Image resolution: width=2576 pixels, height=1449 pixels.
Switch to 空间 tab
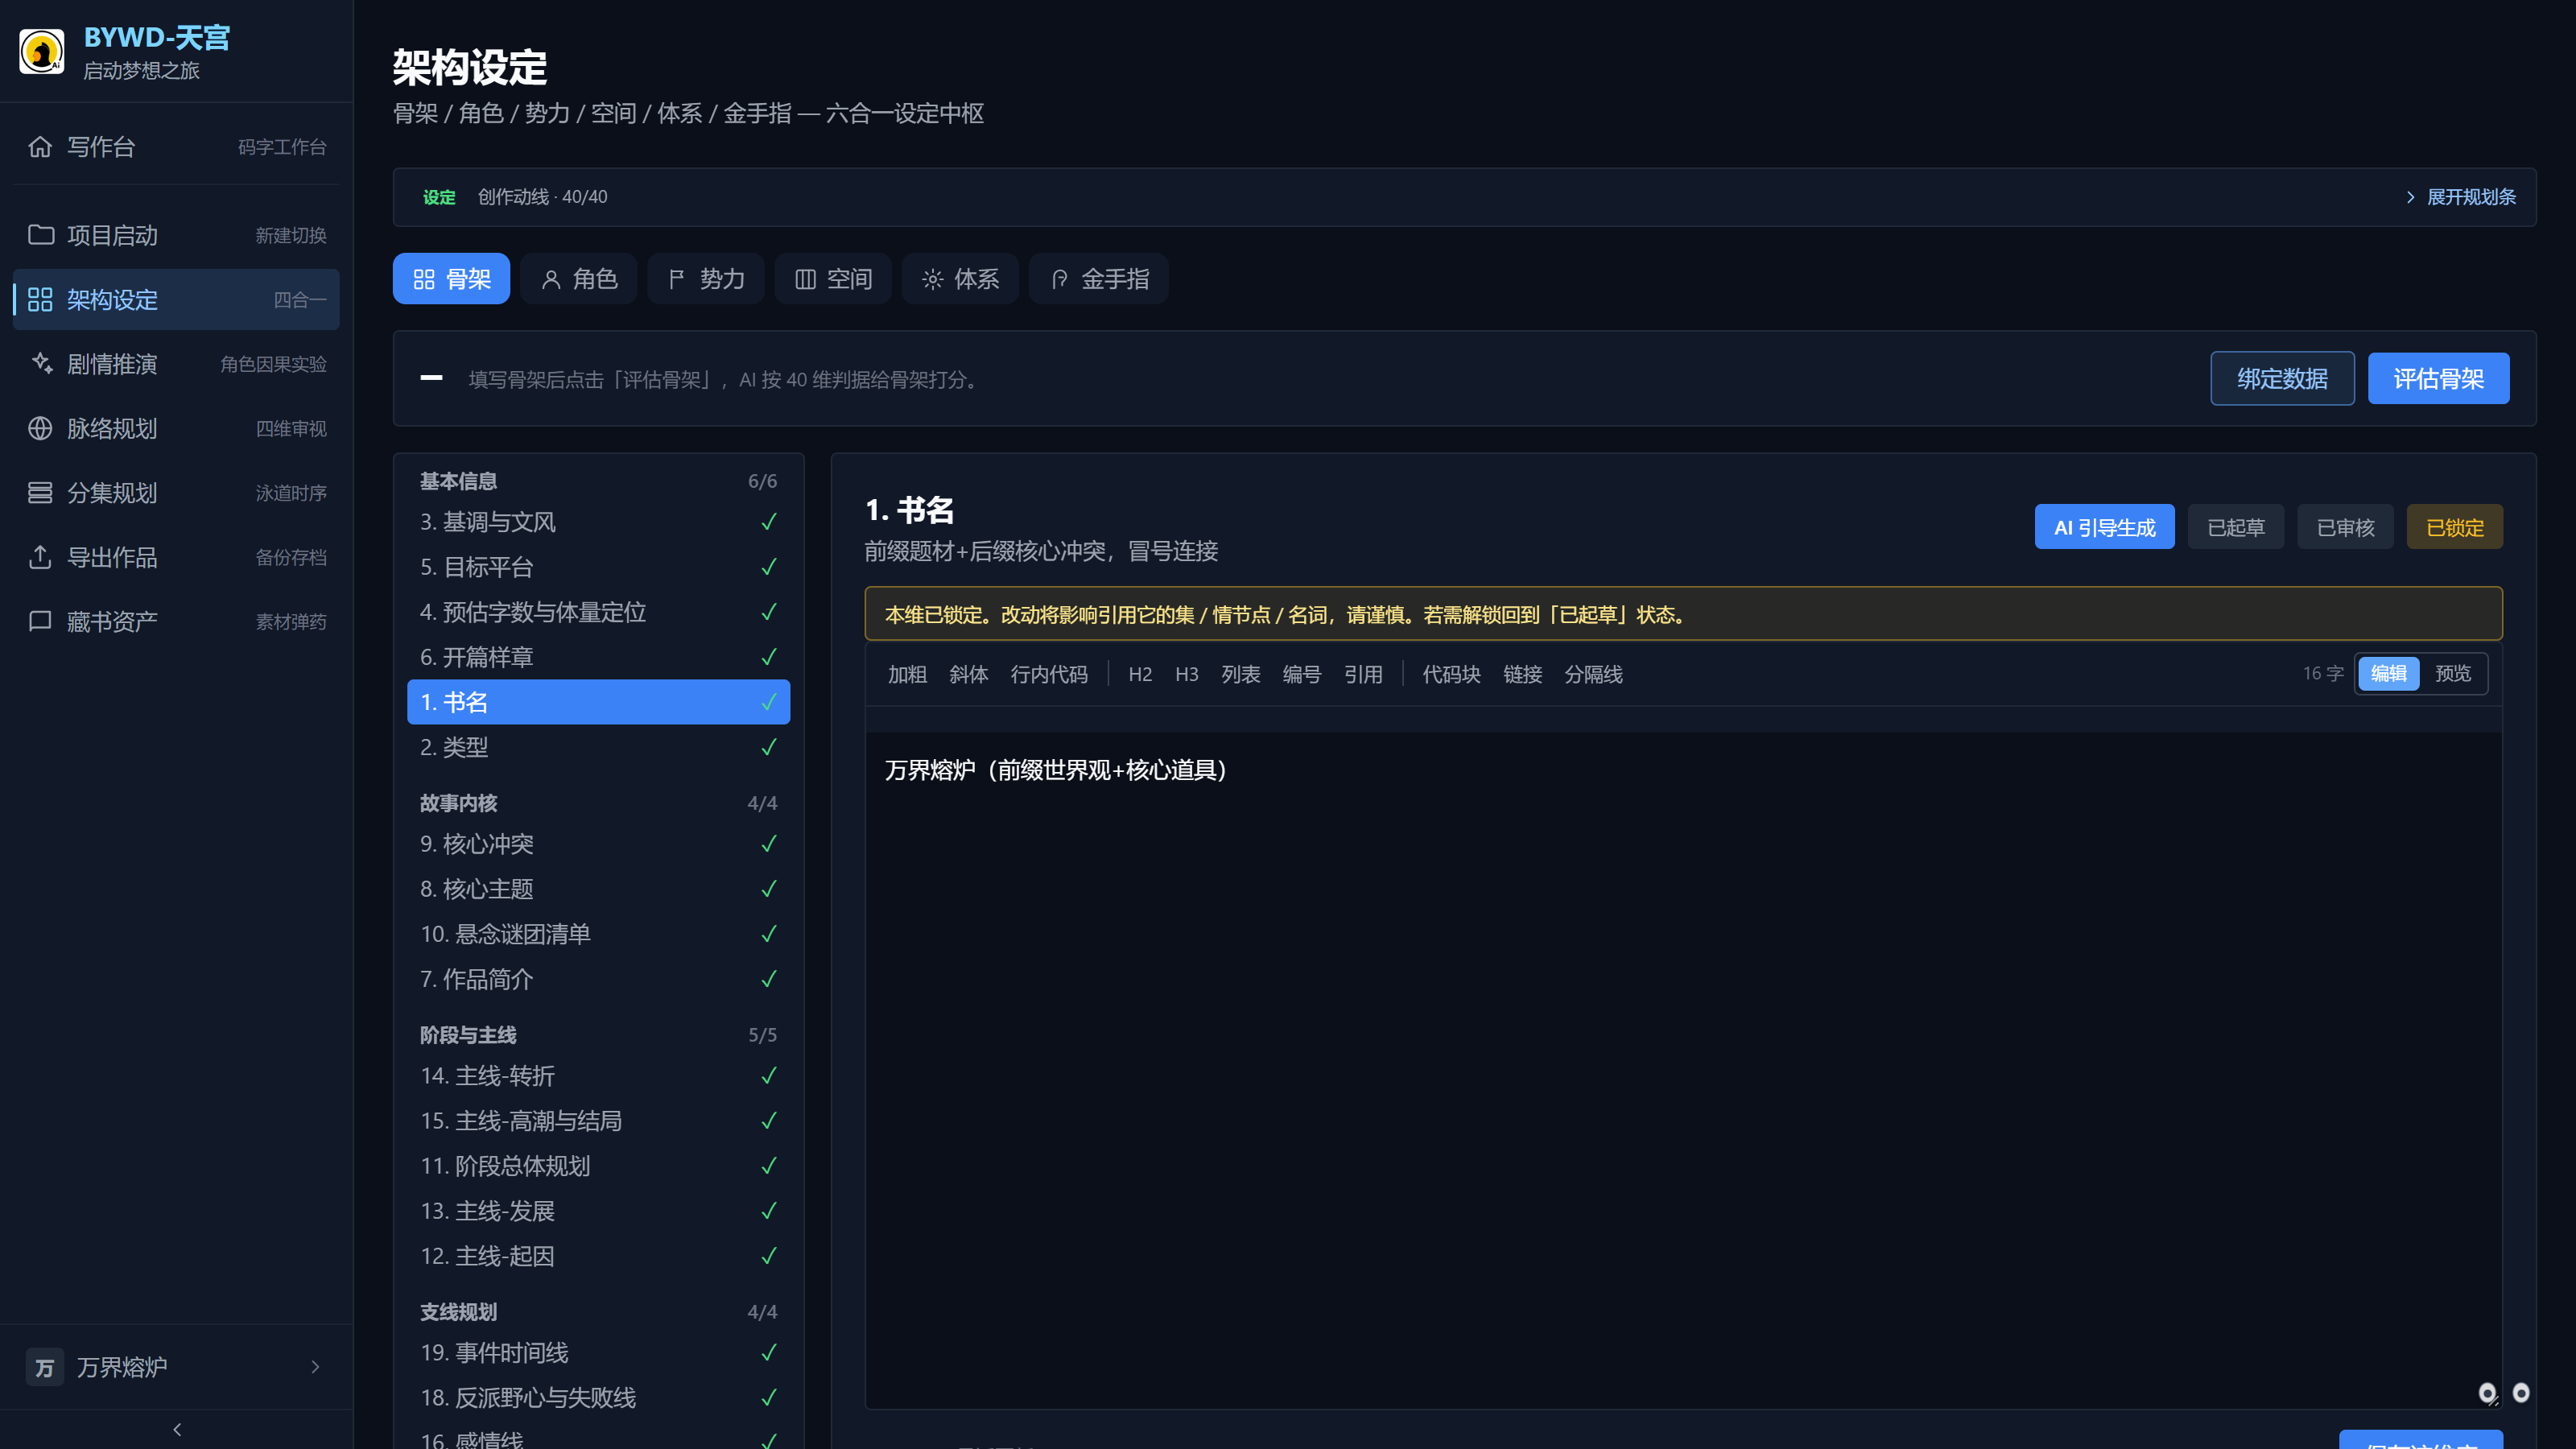(833, 279)
